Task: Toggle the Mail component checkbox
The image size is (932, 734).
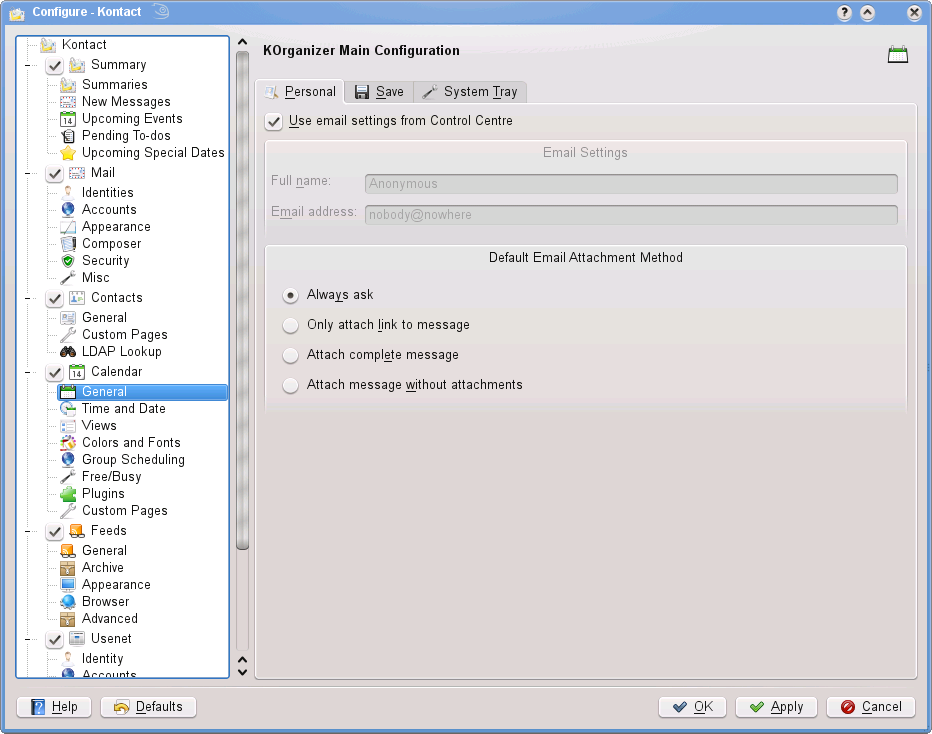Action: 55,173
